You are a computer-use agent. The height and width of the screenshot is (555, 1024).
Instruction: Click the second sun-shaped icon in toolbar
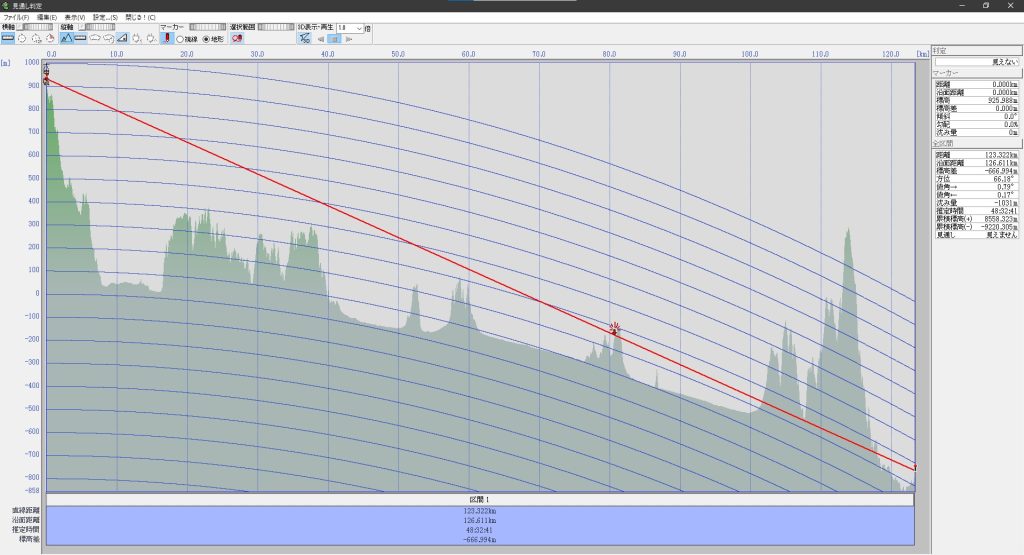[151, 39]
